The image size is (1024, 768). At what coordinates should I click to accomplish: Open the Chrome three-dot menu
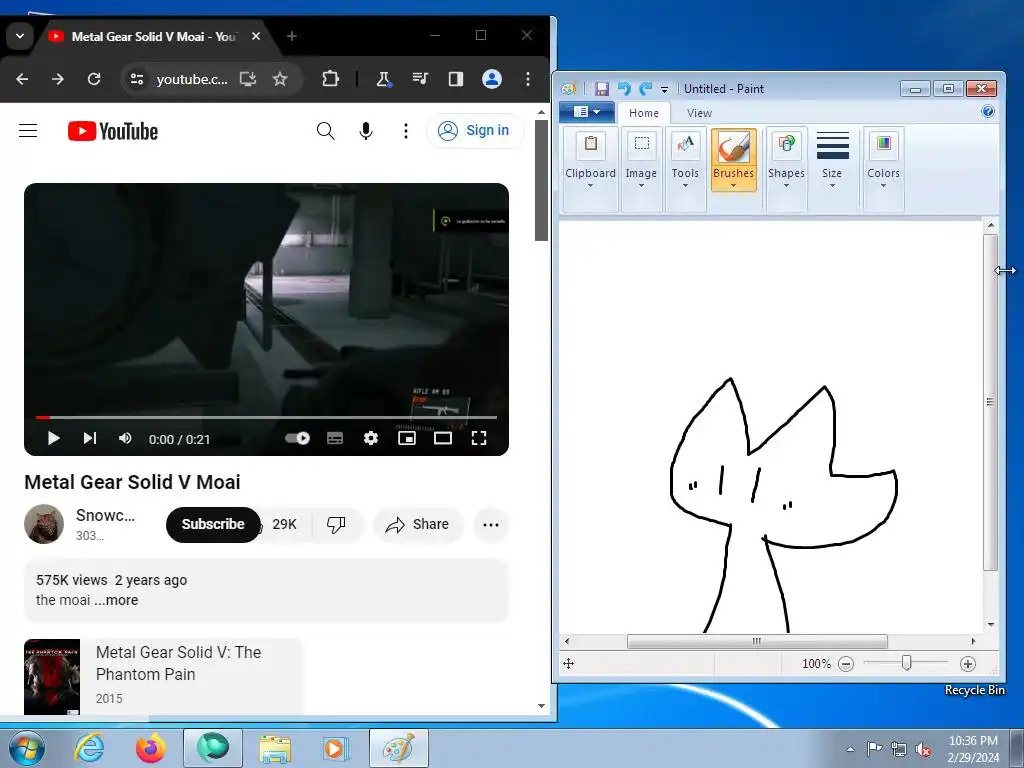point(528,79)
